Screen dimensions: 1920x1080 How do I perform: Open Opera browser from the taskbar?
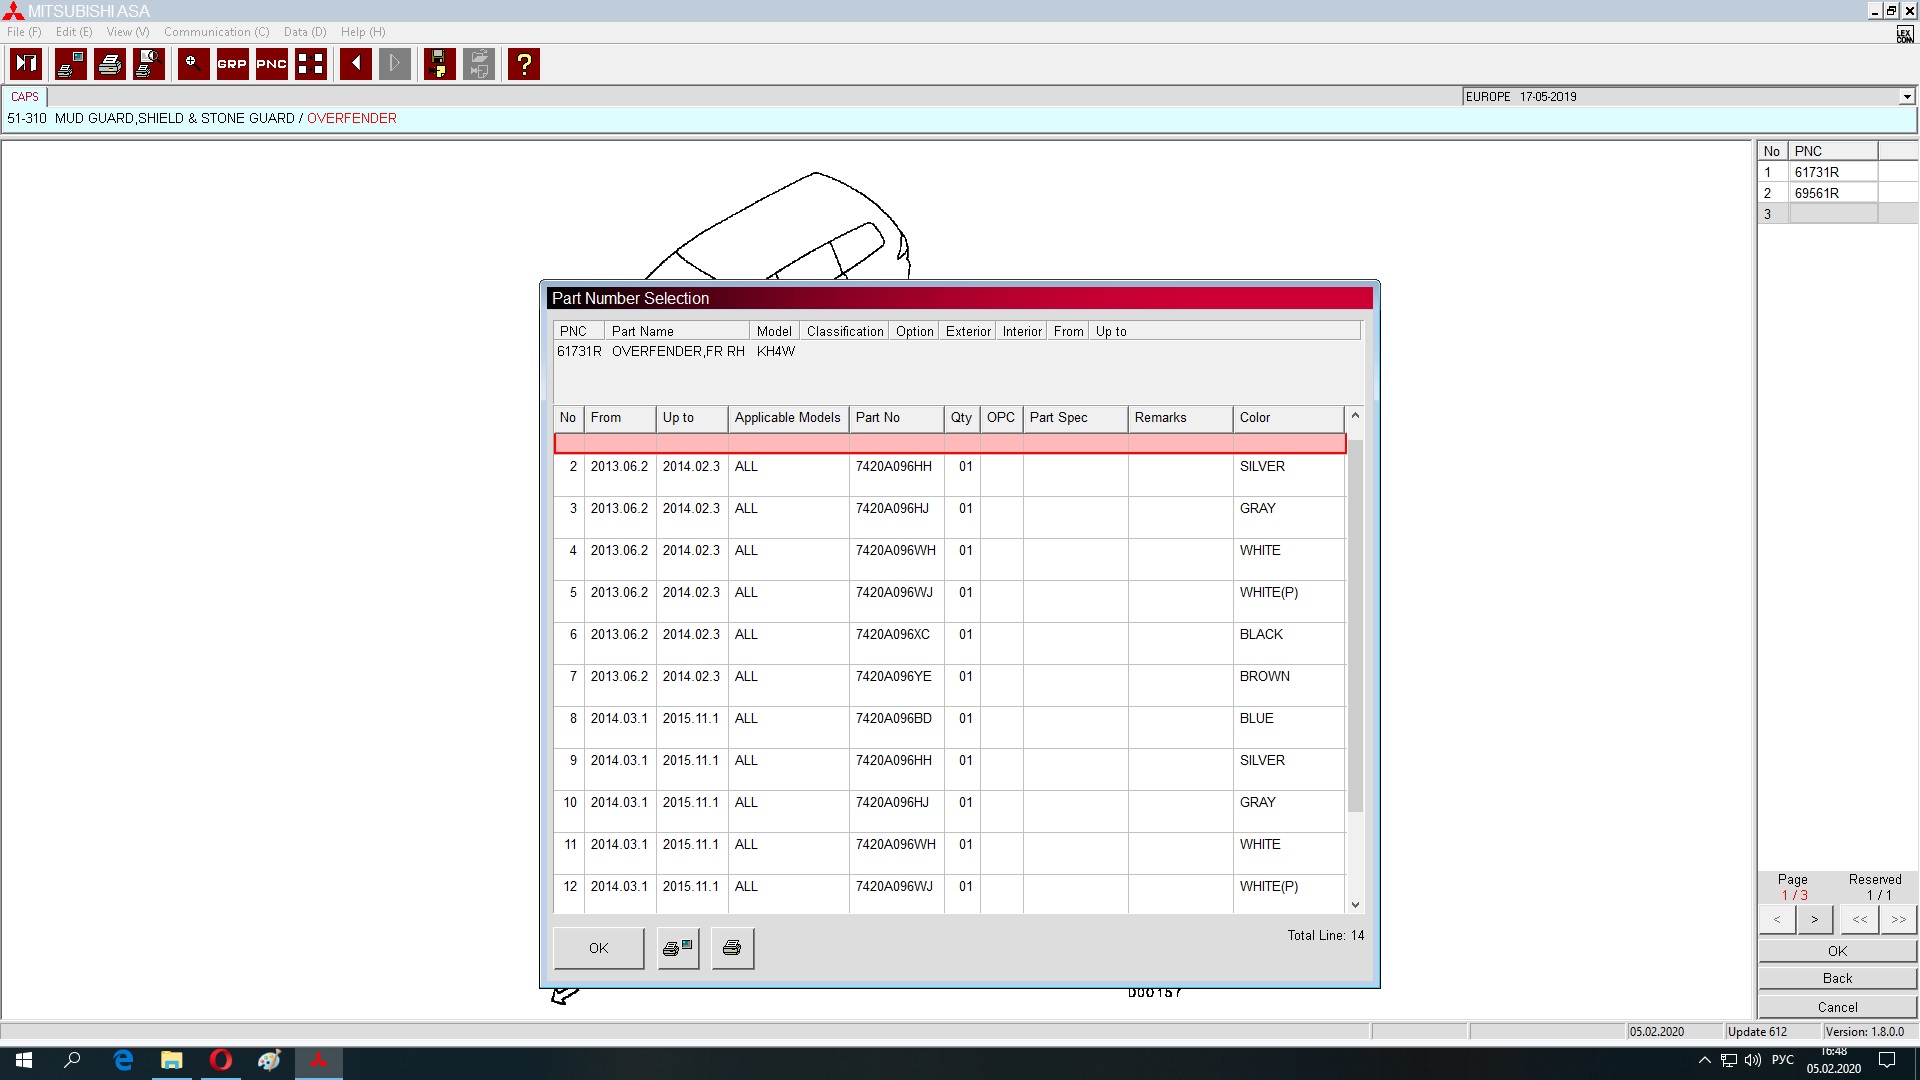(220, 1060)
